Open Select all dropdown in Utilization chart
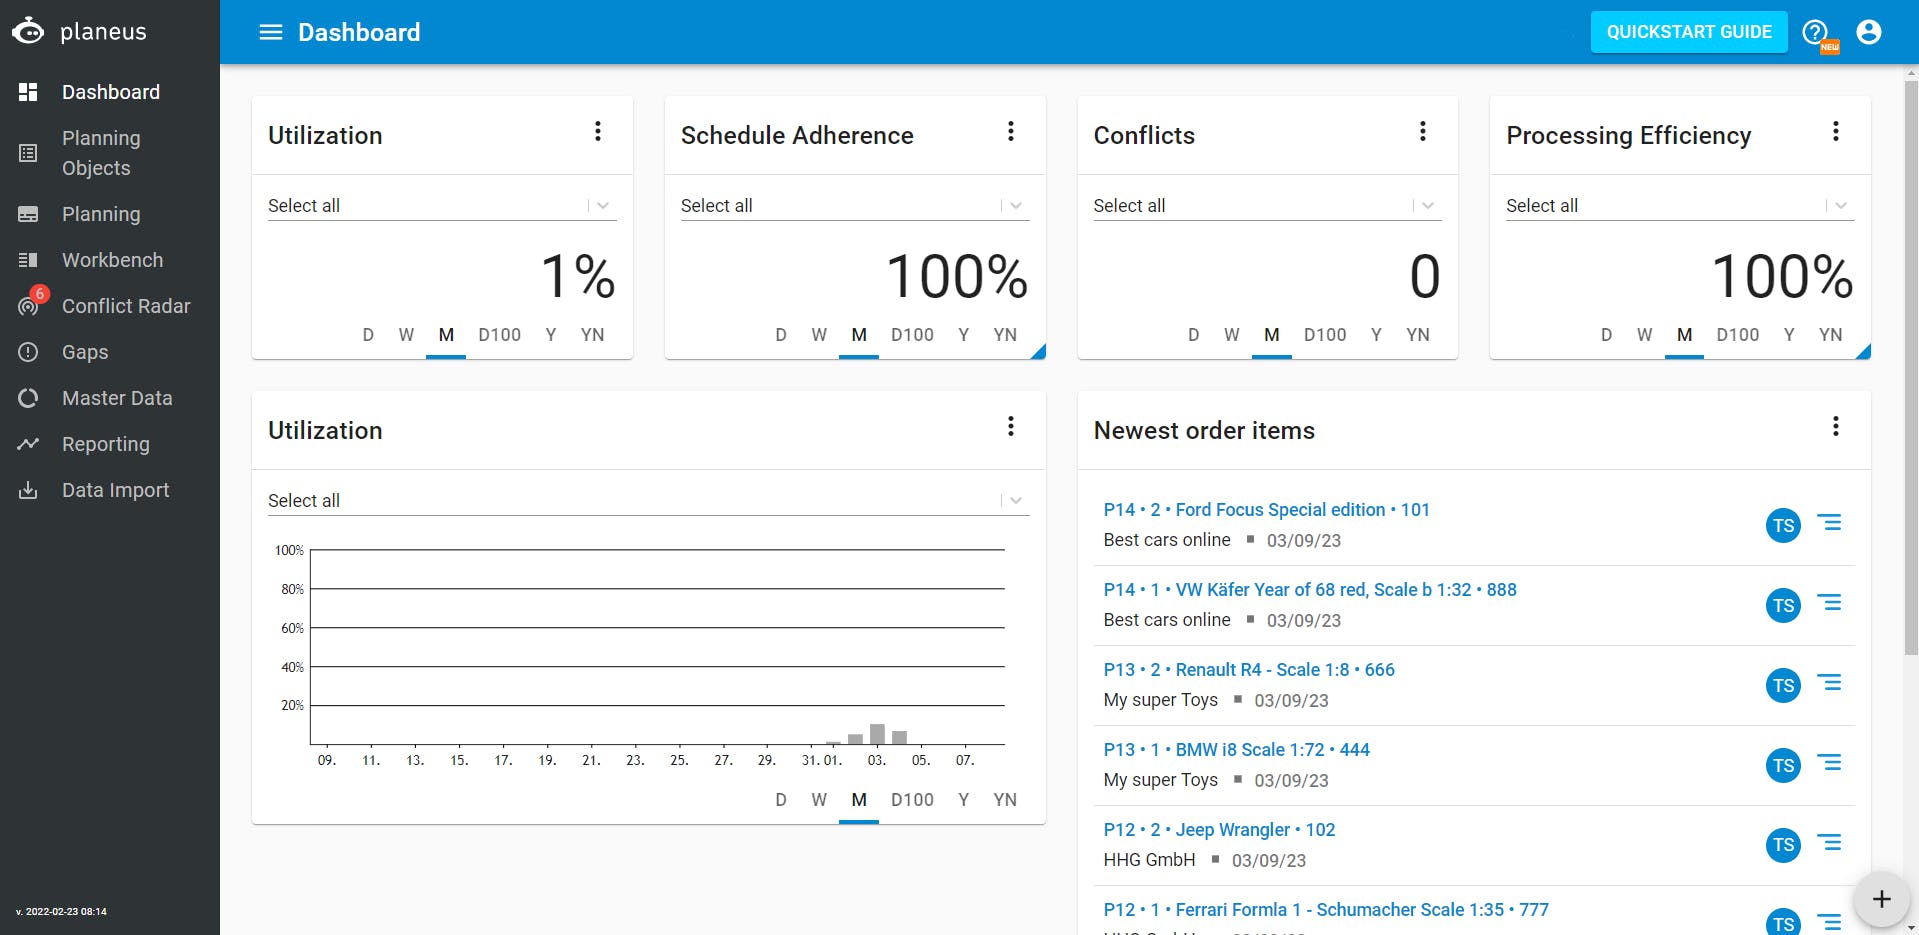The image size is (1919, 935). (1016, 501)
